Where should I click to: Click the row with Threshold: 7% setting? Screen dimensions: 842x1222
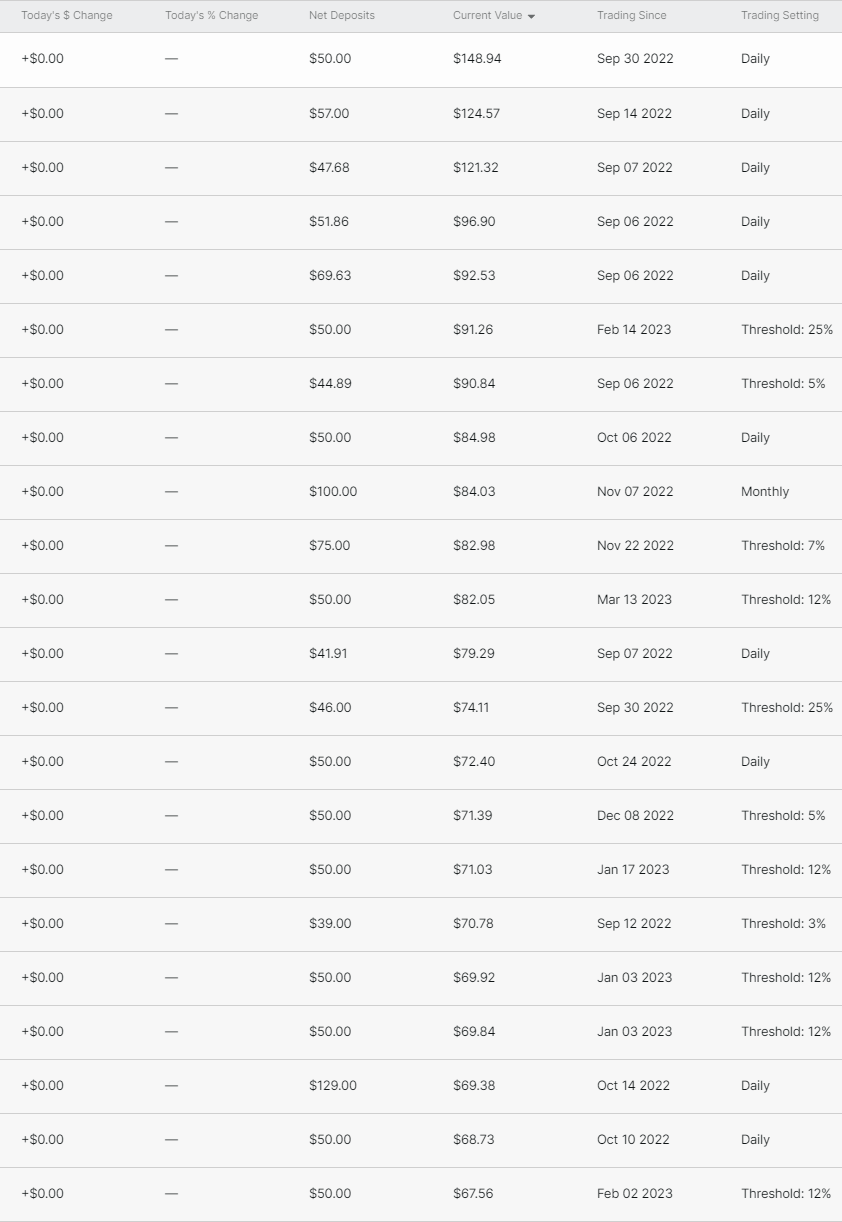(421, 546)
